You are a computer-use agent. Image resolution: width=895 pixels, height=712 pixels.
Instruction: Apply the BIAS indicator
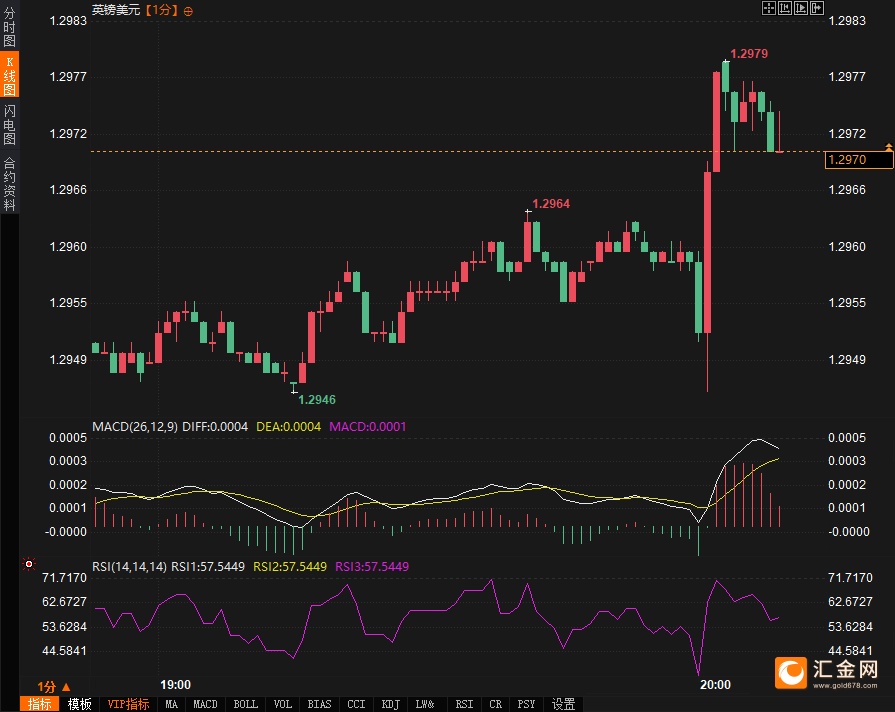click(x=319, y=704)
